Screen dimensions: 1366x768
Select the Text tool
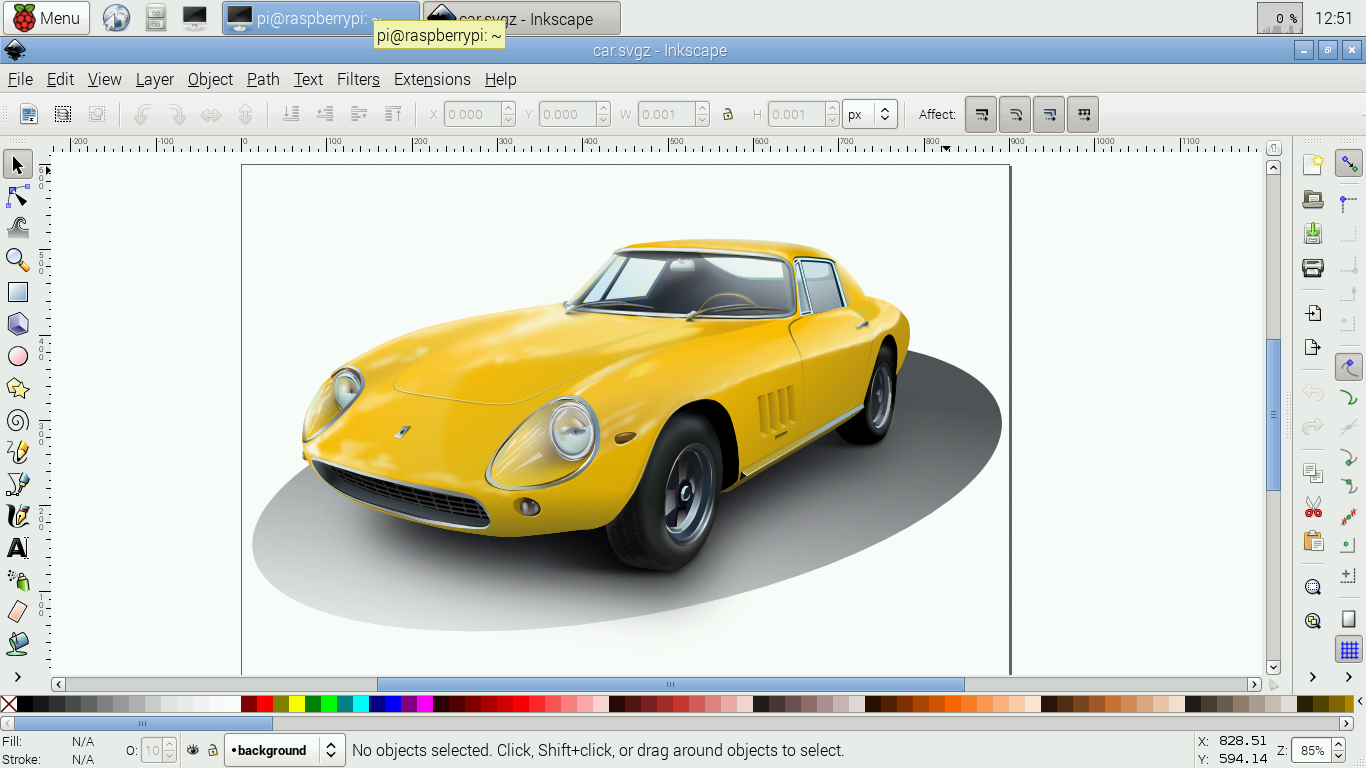point(17,549)
